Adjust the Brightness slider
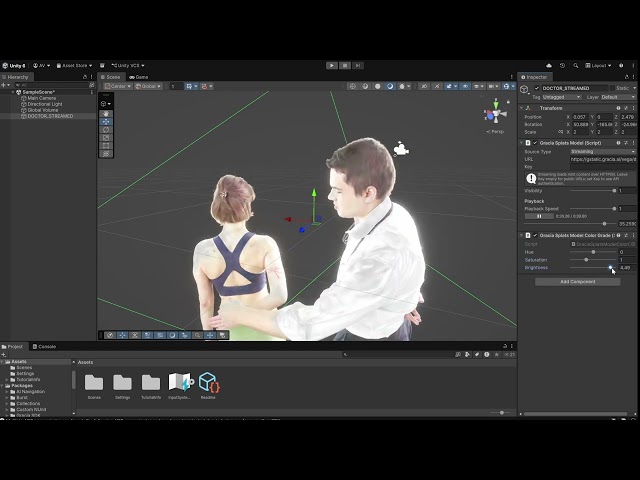 [x=593, y=268]
